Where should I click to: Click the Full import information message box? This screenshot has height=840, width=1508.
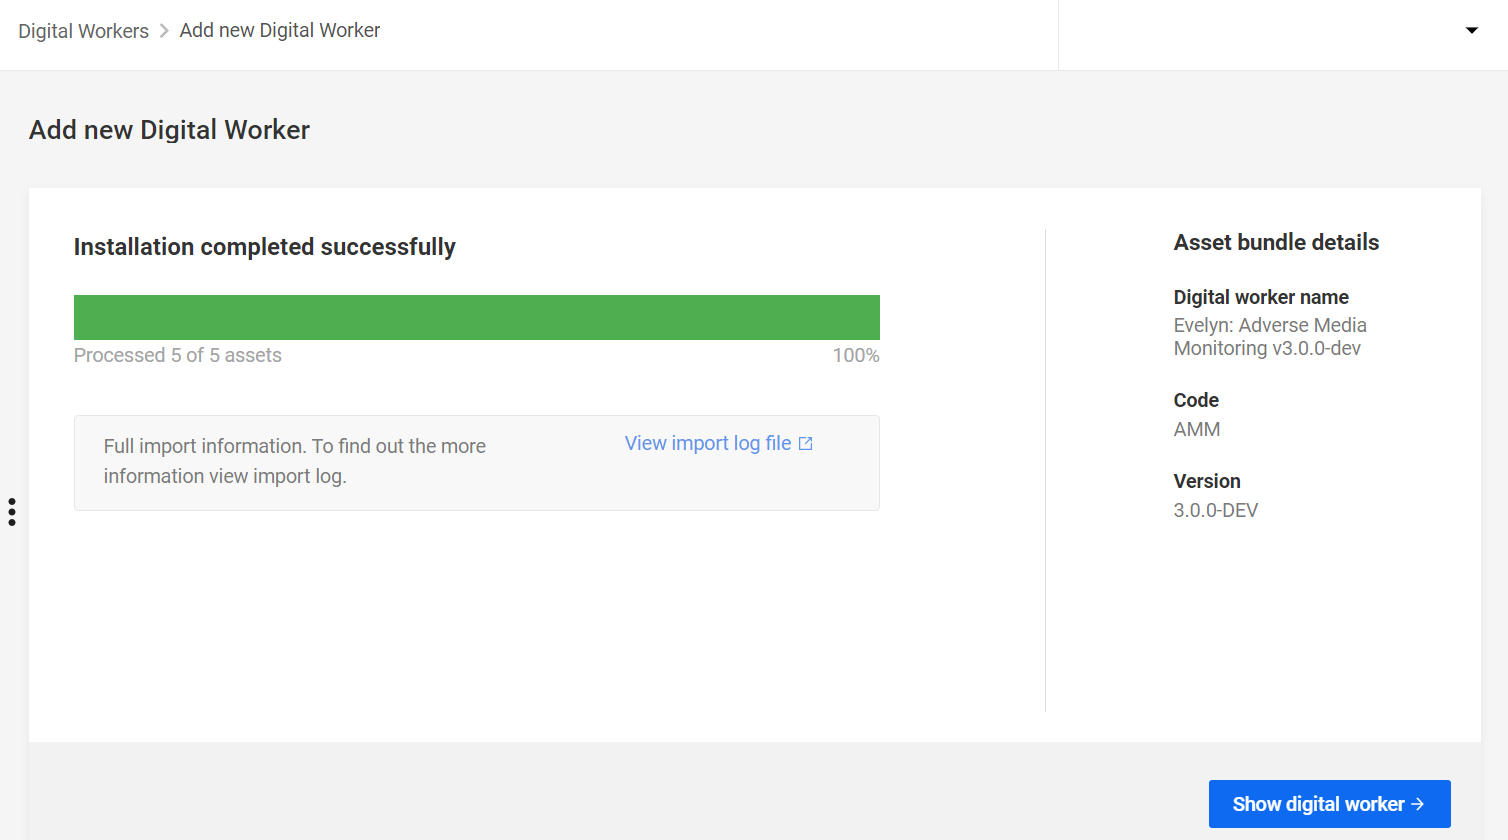[477, 463]
